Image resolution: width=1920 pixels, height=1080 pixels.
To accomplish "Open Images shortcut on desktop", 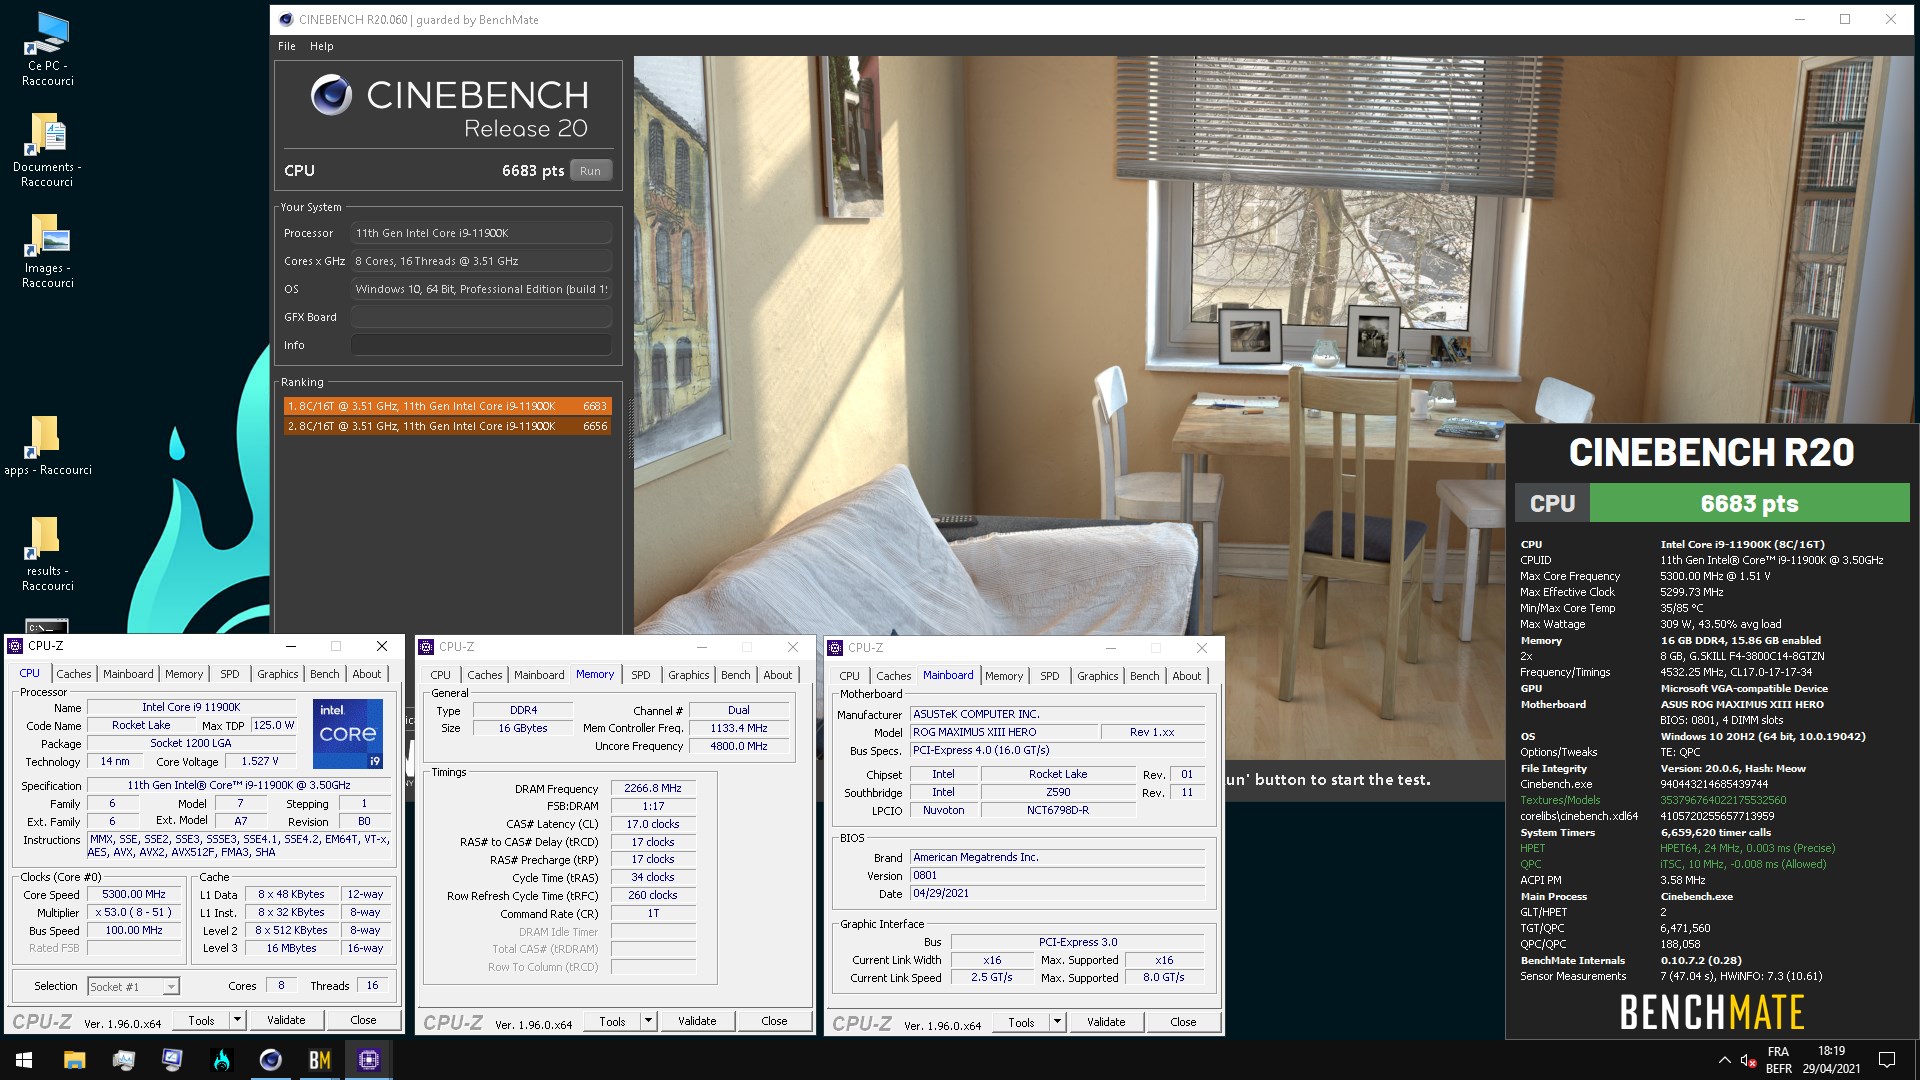I will tap(47, 251).
